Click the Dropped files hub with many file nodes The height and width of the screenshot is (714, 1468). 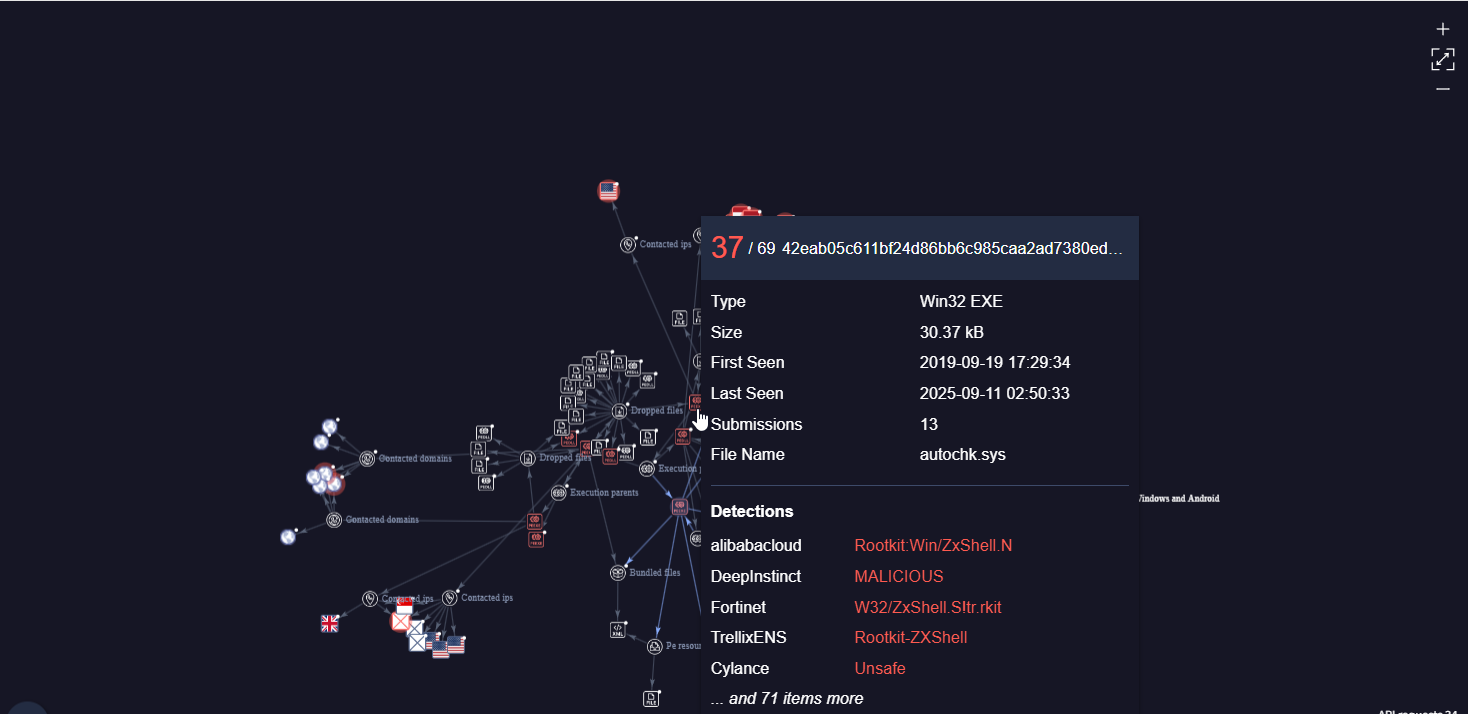click(619, 410)
